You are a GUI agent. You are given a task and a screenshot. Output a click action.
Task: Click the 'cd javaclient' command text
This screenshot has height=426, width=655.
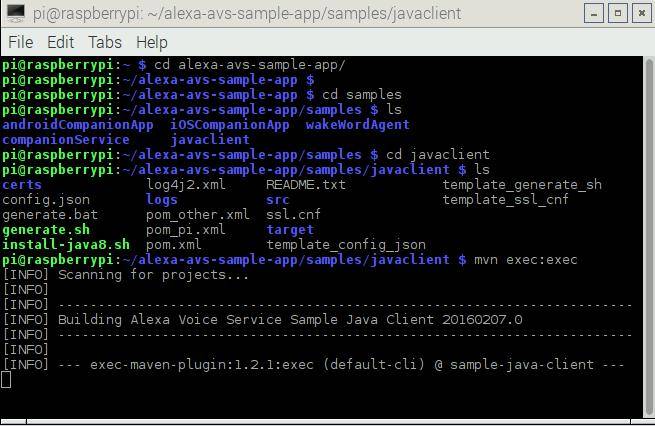click(438, 155)
